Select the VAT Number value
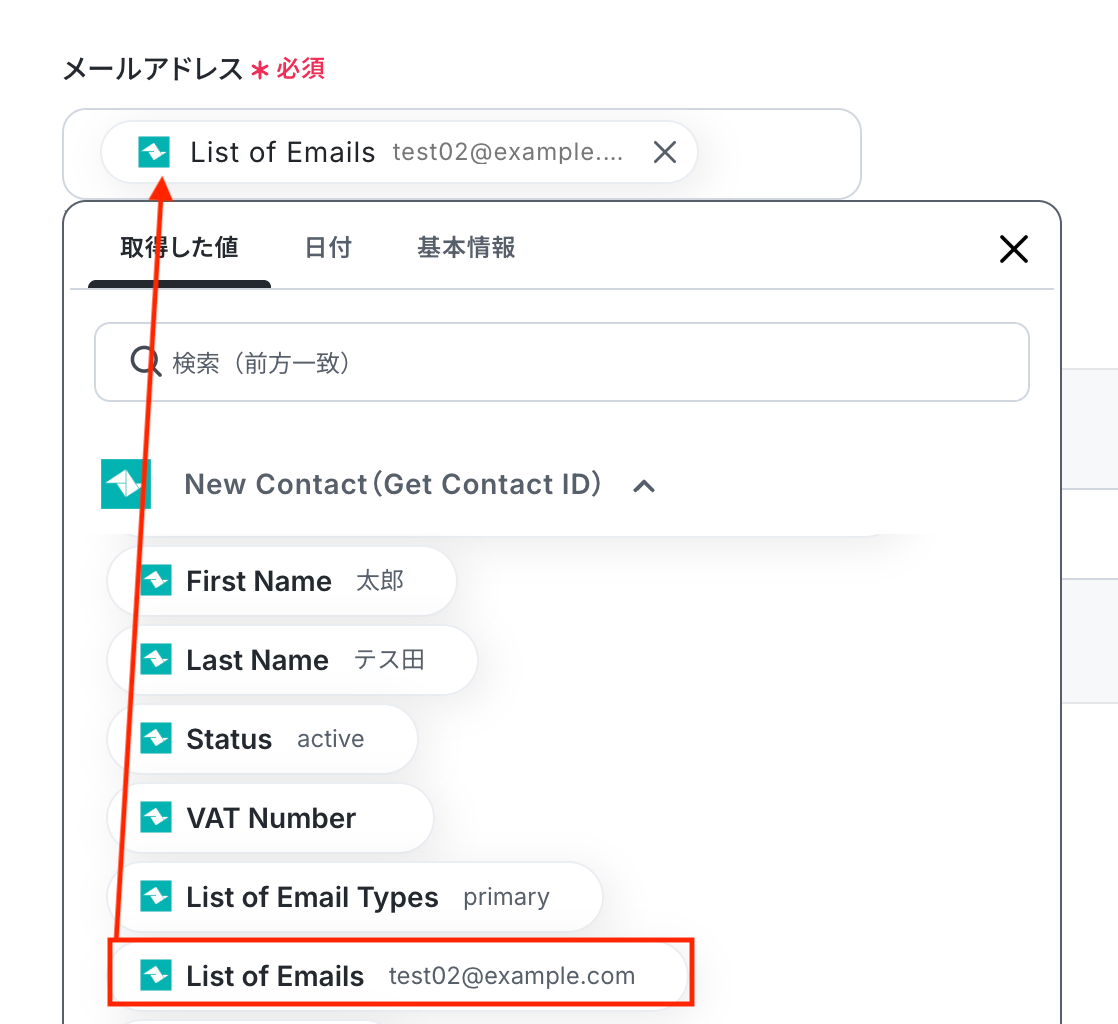 click(270, 818)
